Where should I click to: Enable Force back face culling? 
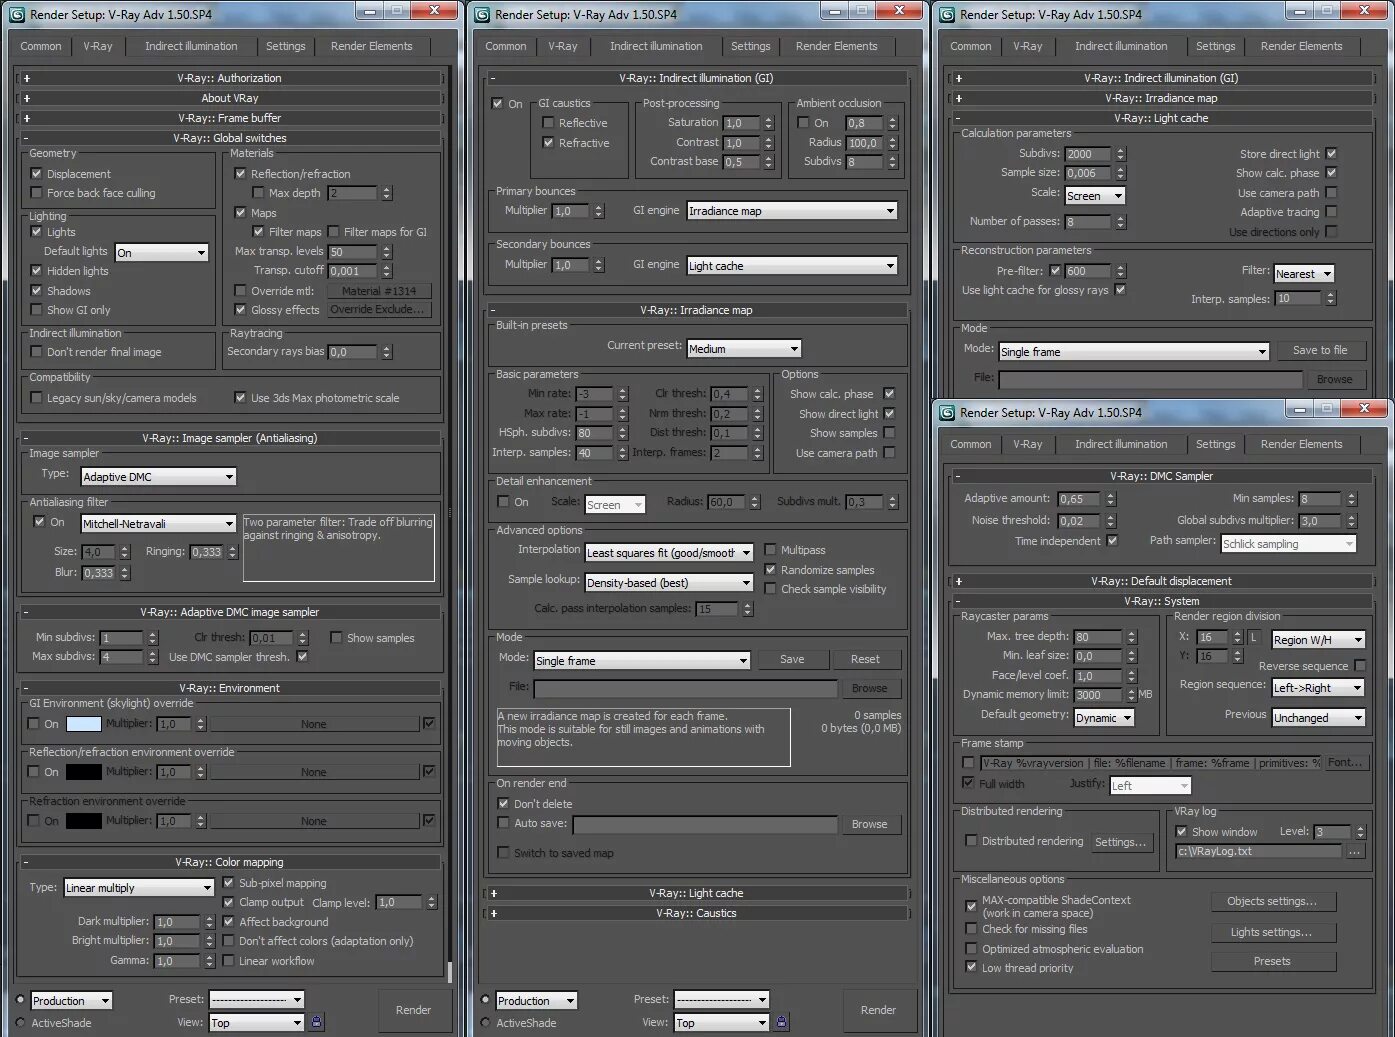[37, 193]
